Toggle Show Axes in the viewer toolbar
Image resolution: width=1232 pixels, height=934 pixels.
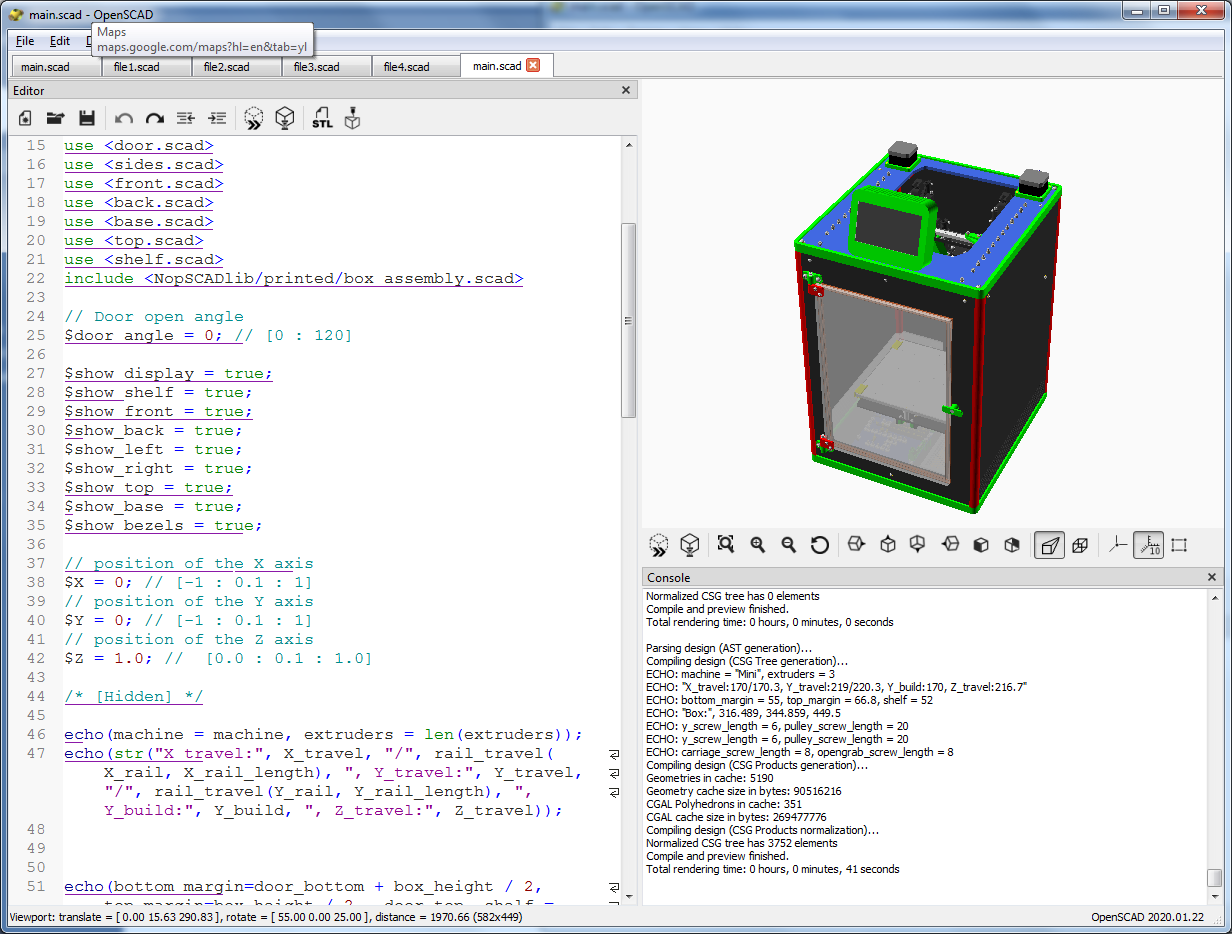1118,545
